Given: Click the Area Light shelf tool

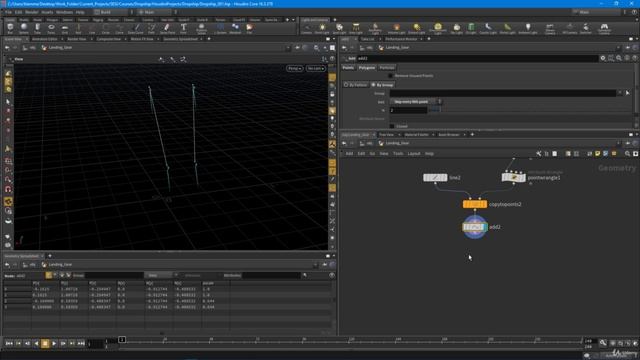Looking at the screenshot, I should tap(356, 28).
